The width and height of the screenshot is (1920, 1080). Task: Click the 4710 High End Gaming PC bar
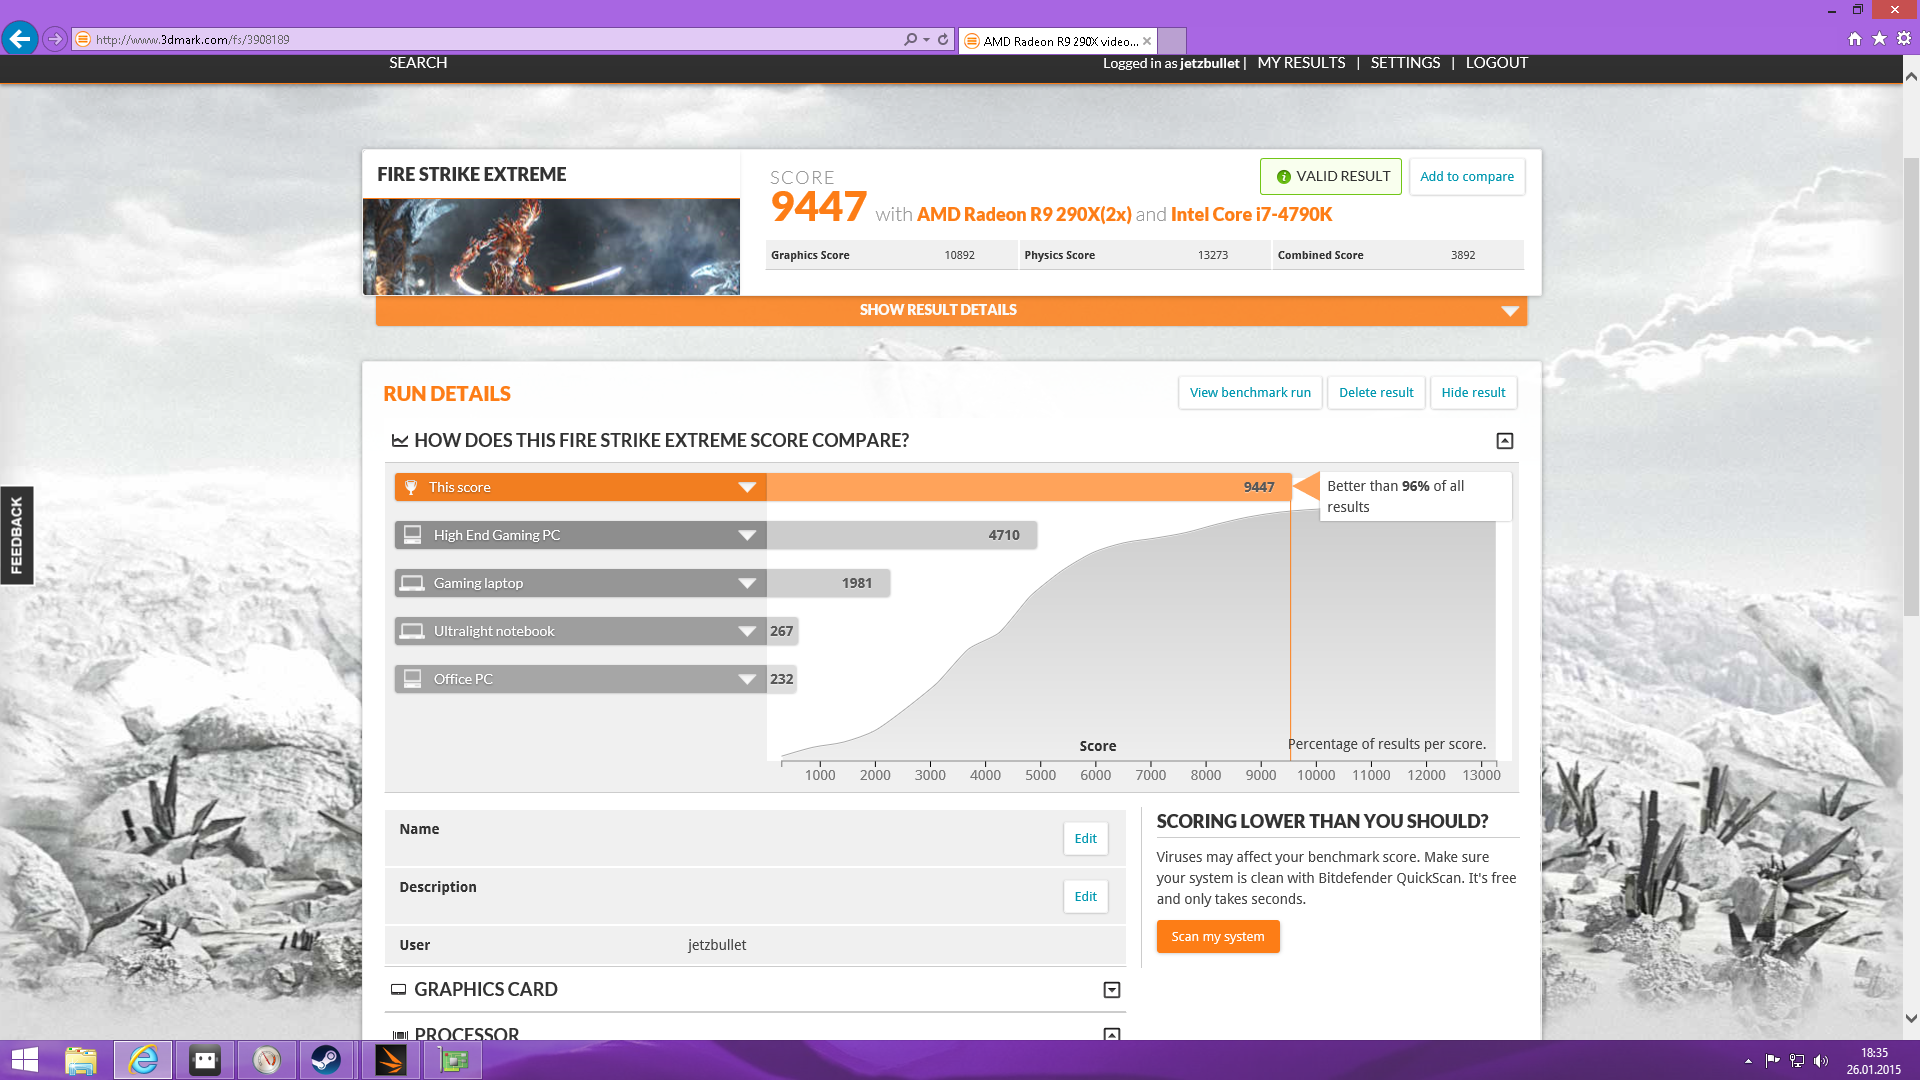(902, 535)
